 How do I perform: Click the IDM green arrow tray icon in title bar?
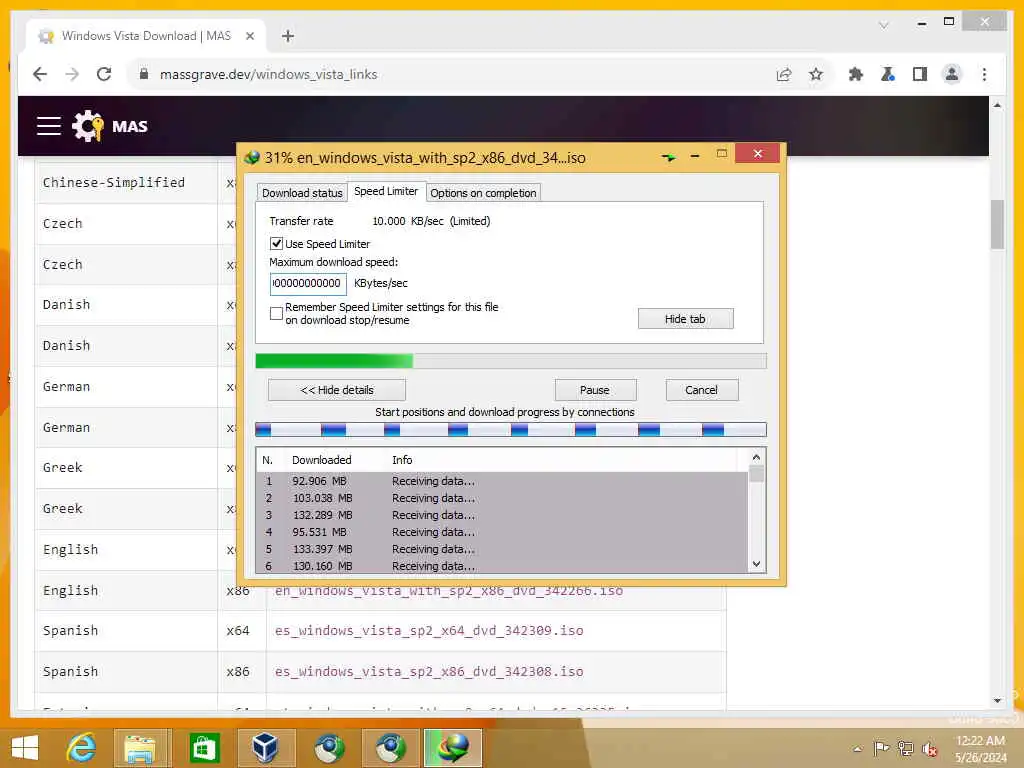tap(669, 157)
